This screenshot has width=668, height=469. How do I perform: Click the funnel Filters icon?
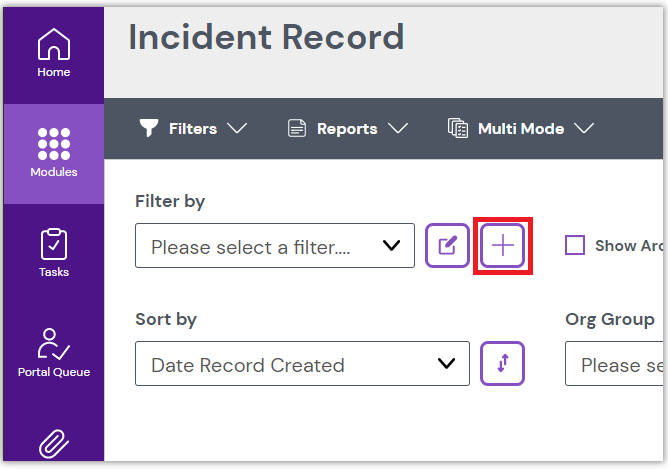149,128
